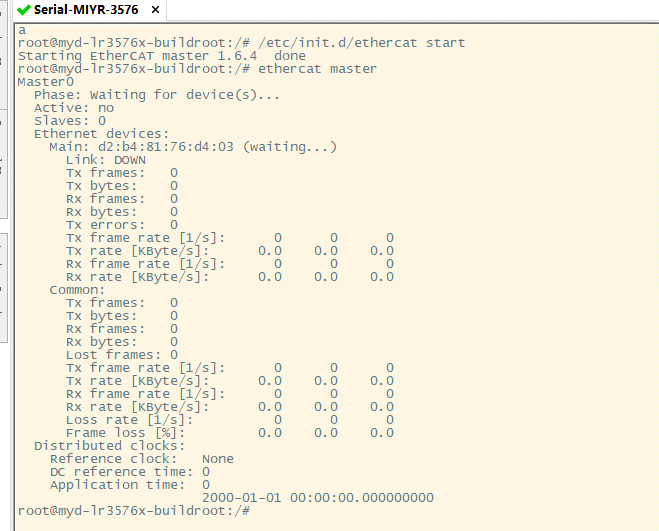The height and width of the screenshot is (531, 659).
Task: Select the Serial-MIYR-3576 tab
Action: point(84,10)
